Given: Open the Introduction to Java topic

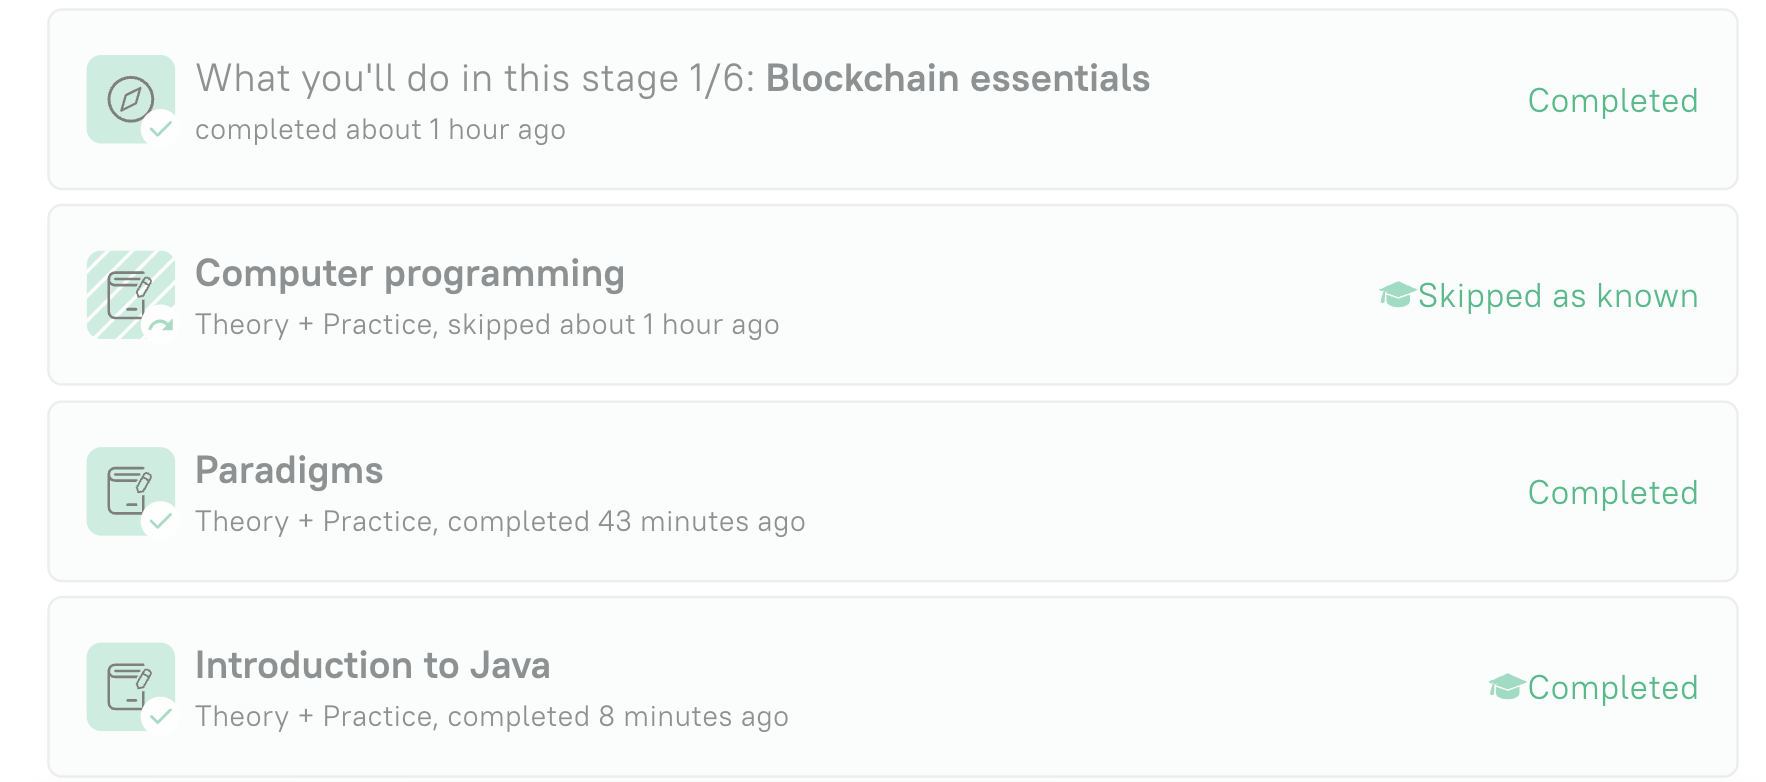Looking at the screenshot, I should point(373,666).
